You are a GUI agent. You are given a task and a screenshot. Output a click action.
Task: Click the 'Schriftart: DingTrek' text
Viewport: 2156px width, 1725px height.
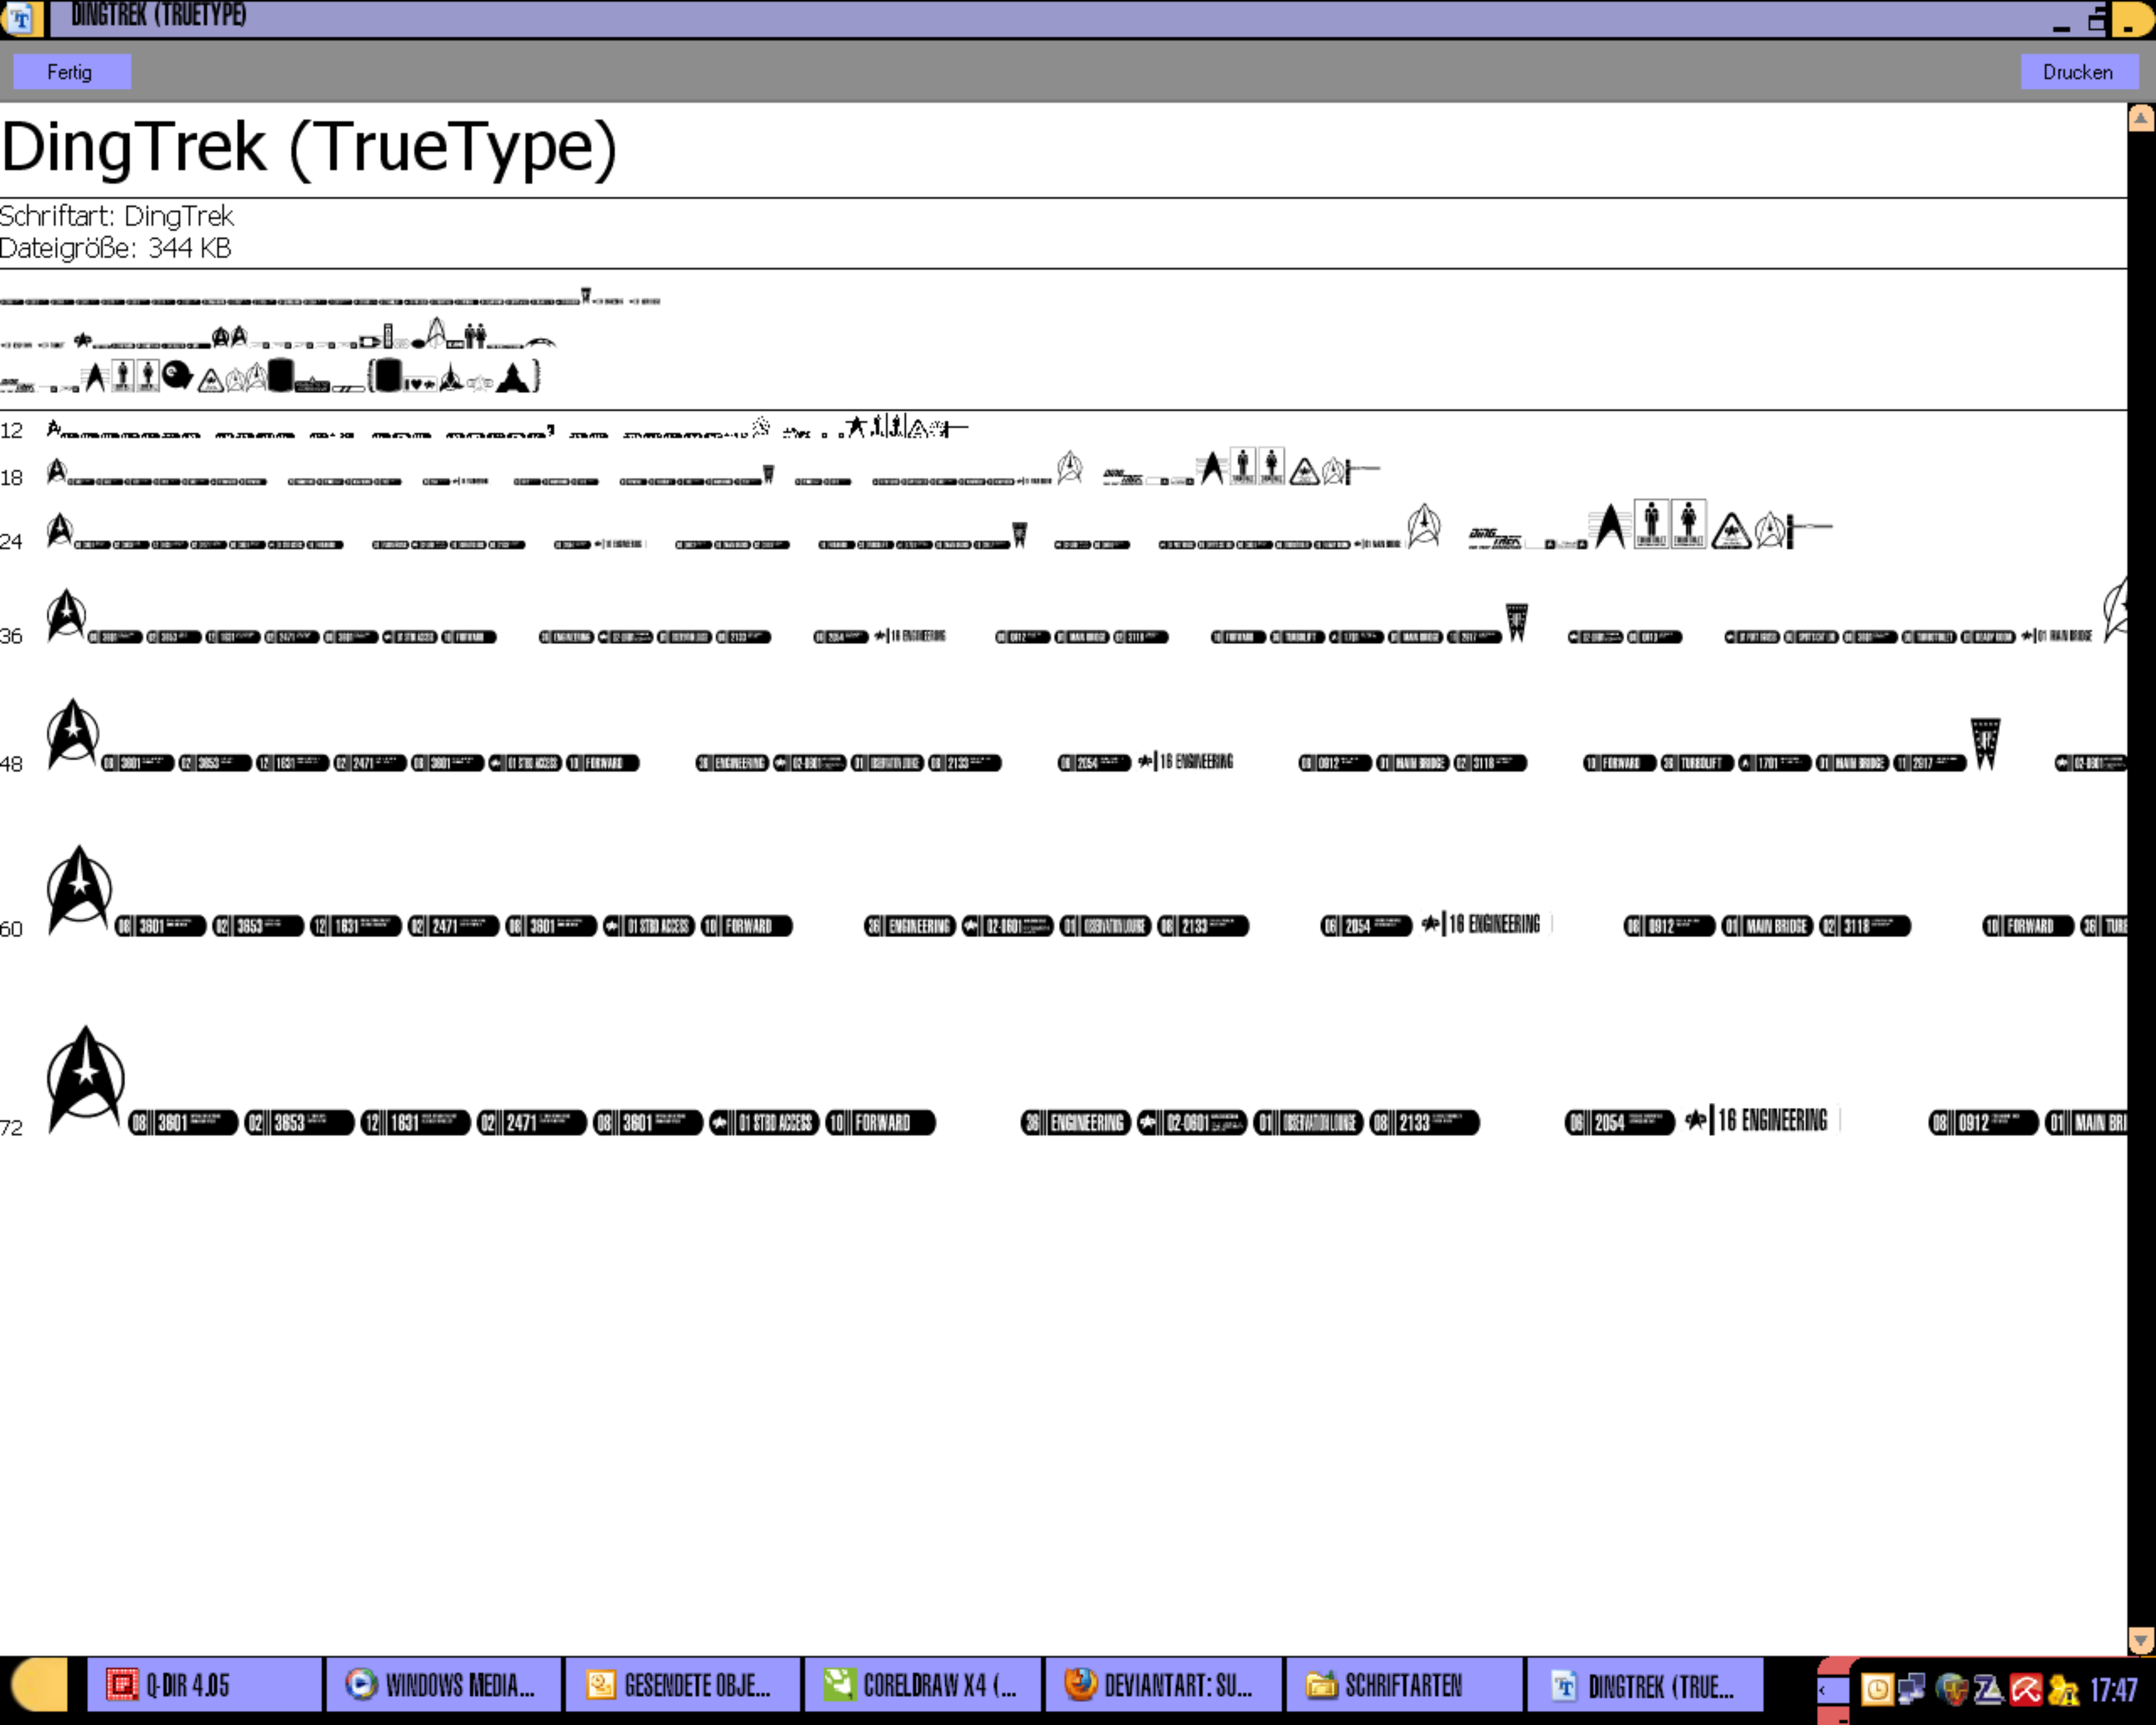(x=117, y=216)
